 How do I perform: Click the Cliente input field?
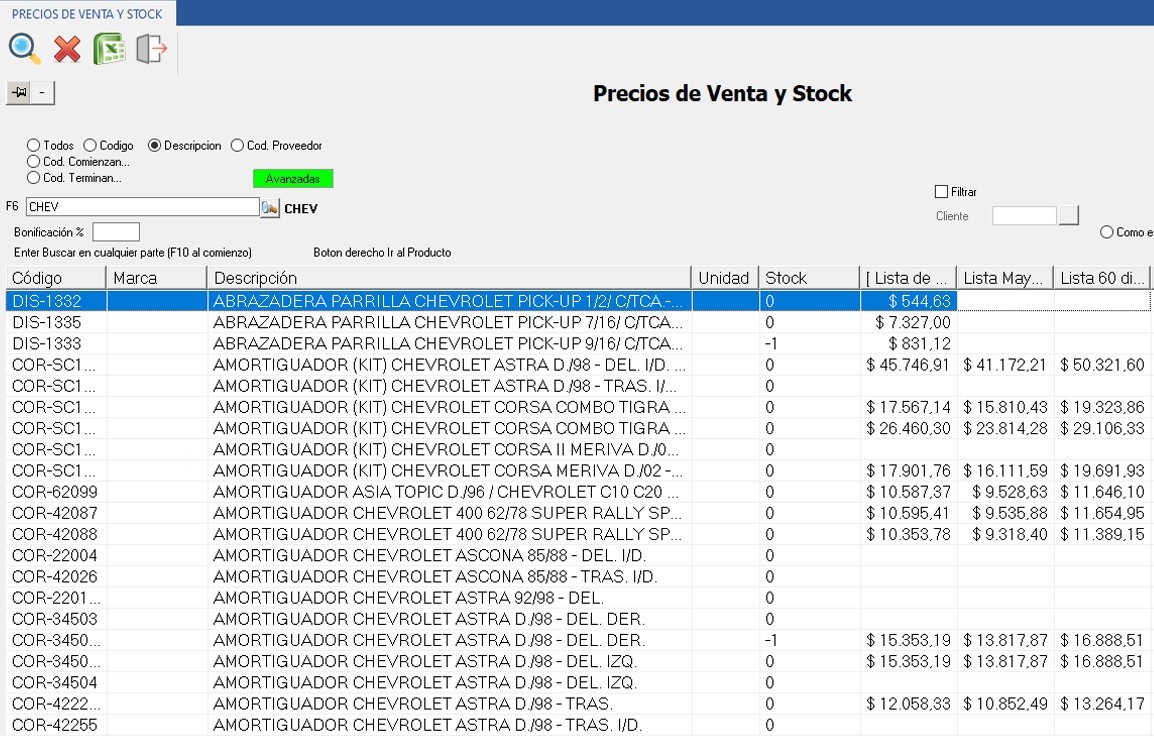pos(1024,216)
